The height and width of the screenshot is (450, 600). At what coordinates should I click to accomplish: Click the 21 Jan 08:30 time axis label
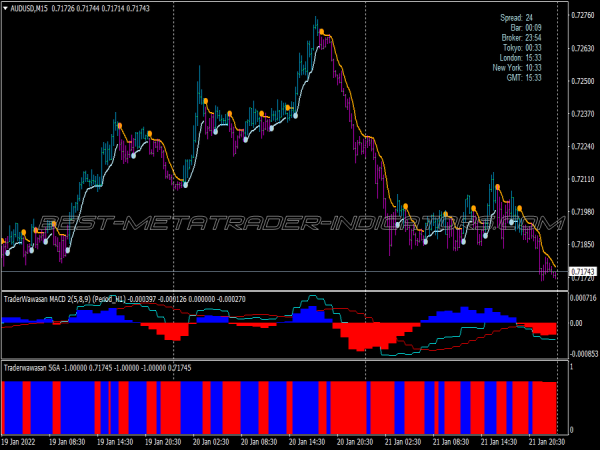[x=451, y=442]
